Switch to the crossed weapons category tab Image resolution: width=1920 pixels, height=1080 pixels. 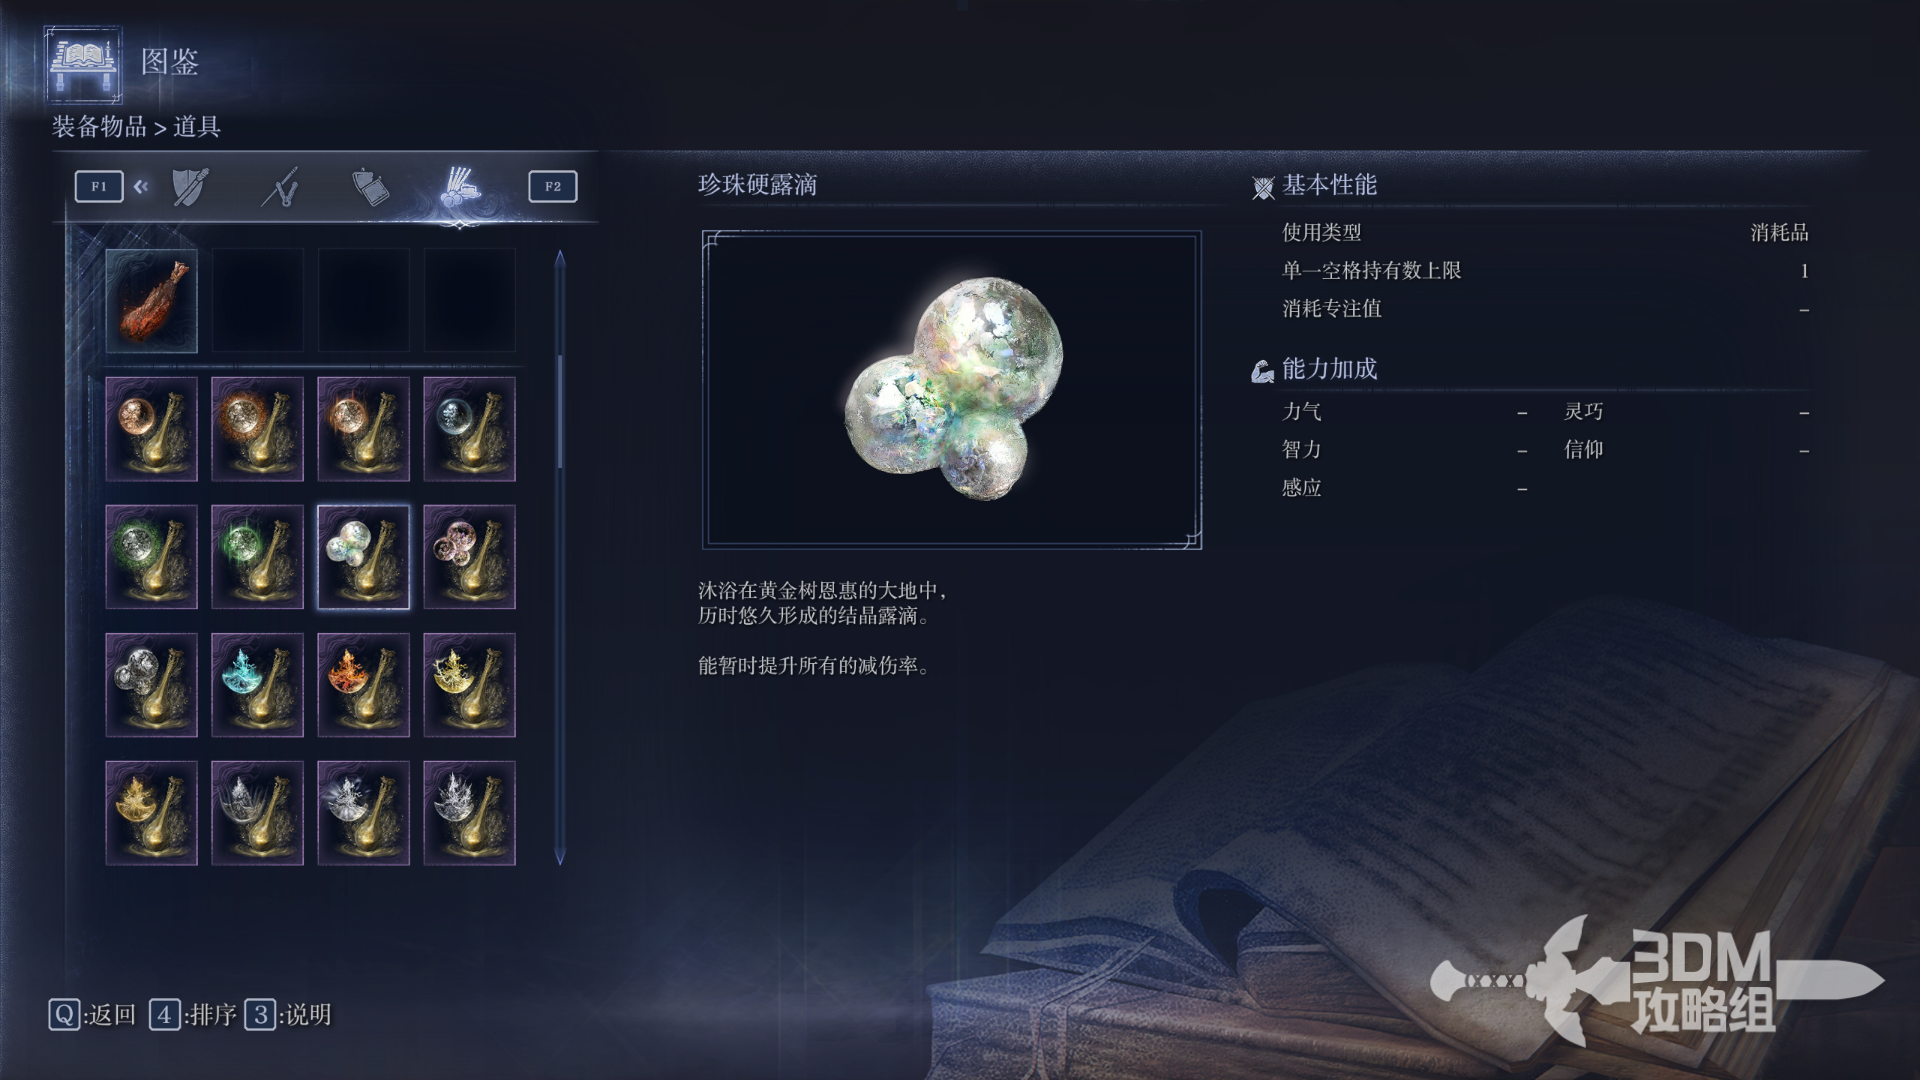(281, 187)
